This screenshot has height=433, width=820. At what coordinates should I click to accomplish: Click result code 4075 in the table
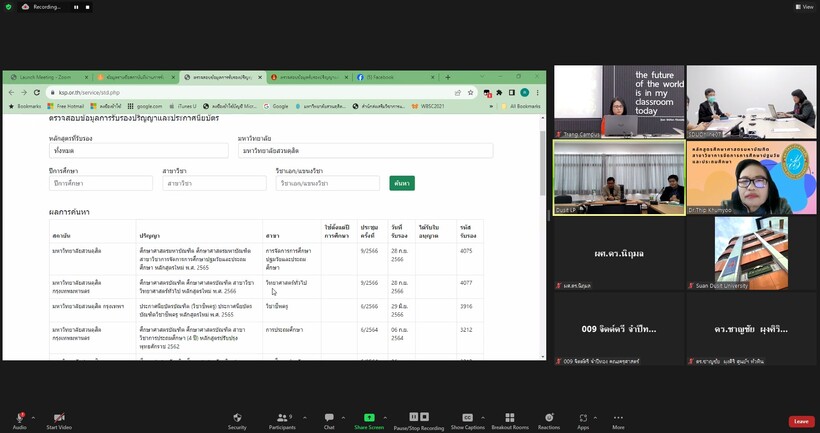point(466,251)
